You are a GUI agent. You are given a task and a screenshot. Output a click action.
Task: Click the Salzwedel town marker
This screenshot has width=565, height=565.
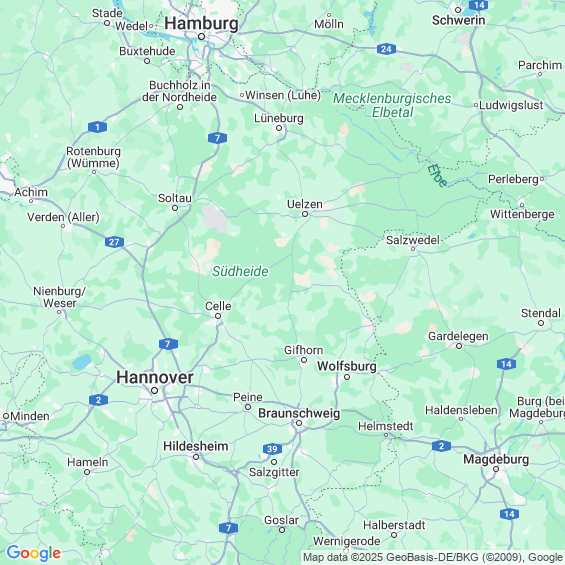pyautogui.click(x=413, y=249)
